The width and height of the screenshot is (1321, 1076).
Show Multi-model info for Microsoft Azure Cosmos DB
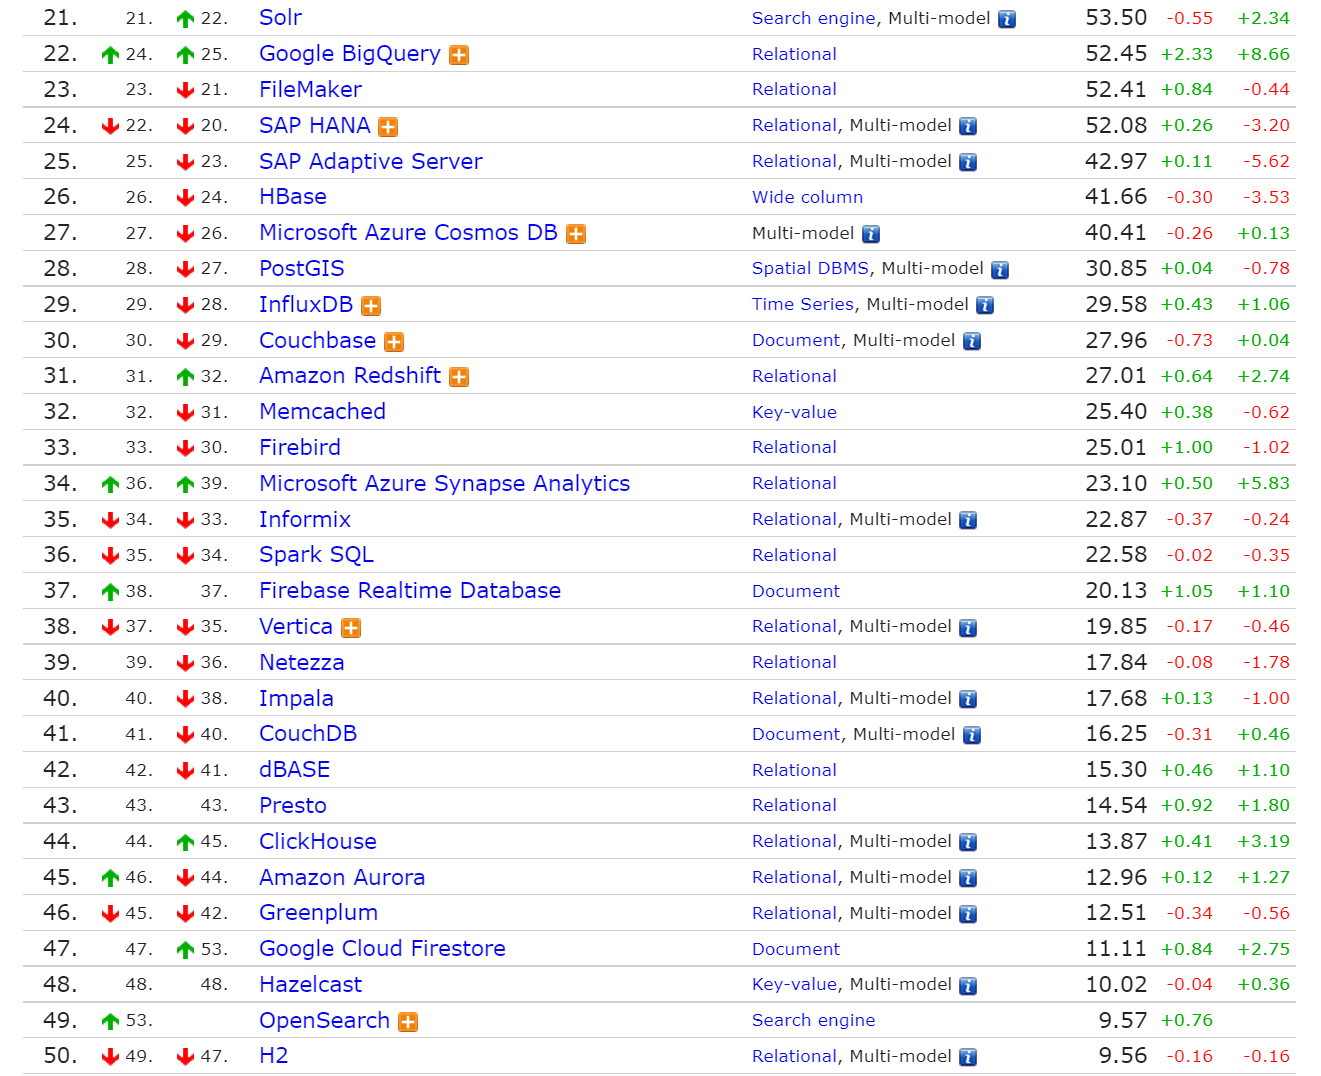click(x=871, y=234)
